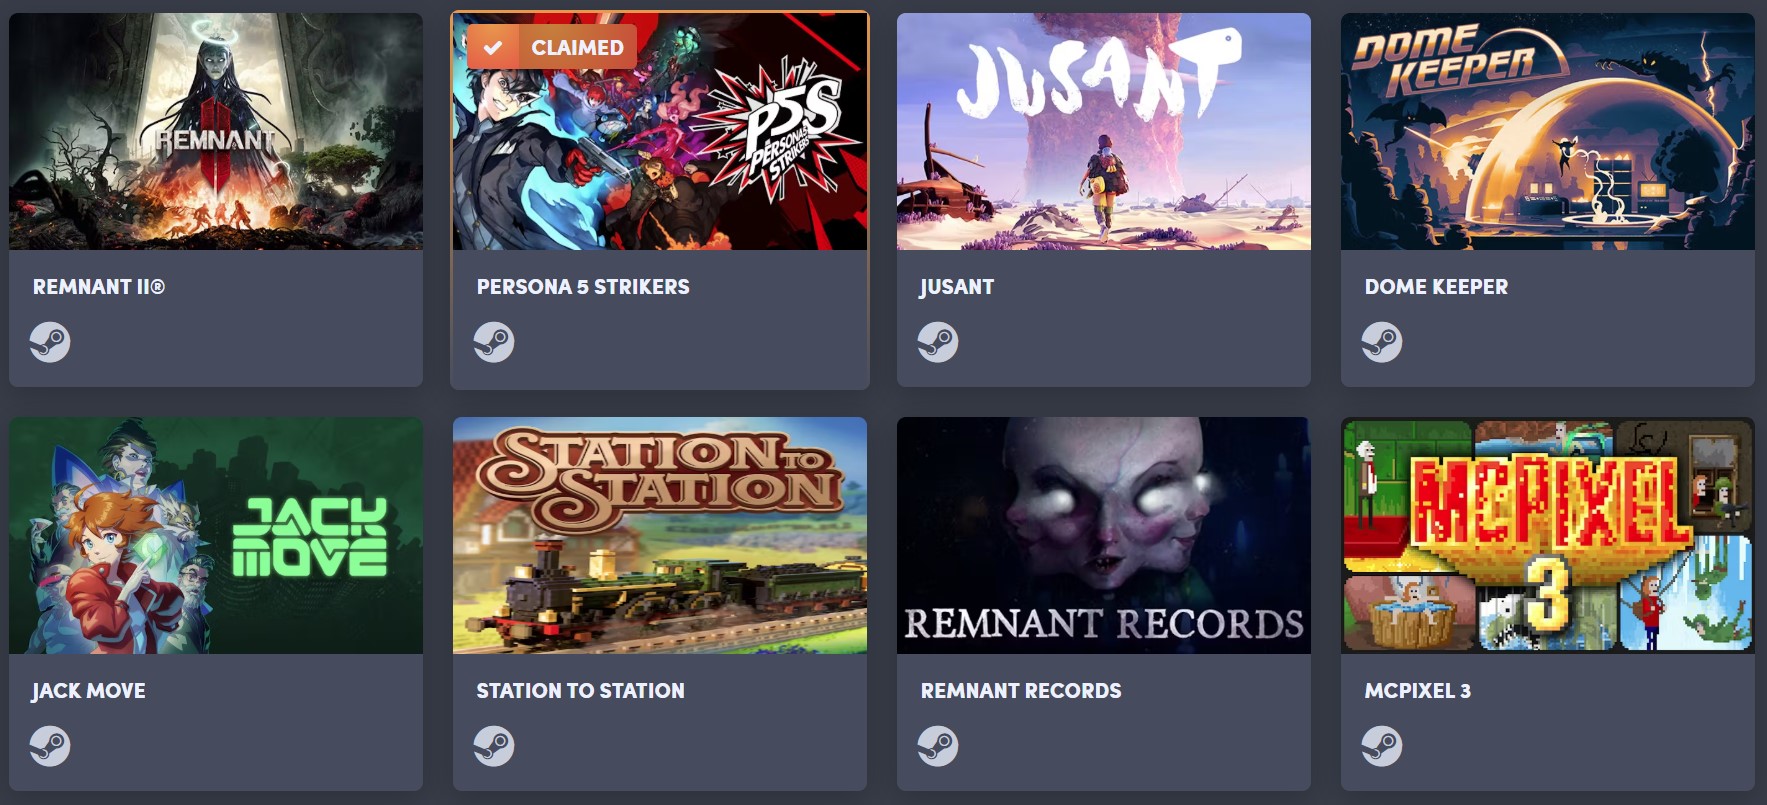1767x805 pixels.
Task: Open the Jusant cover artwork
Action: (1104, 131)
